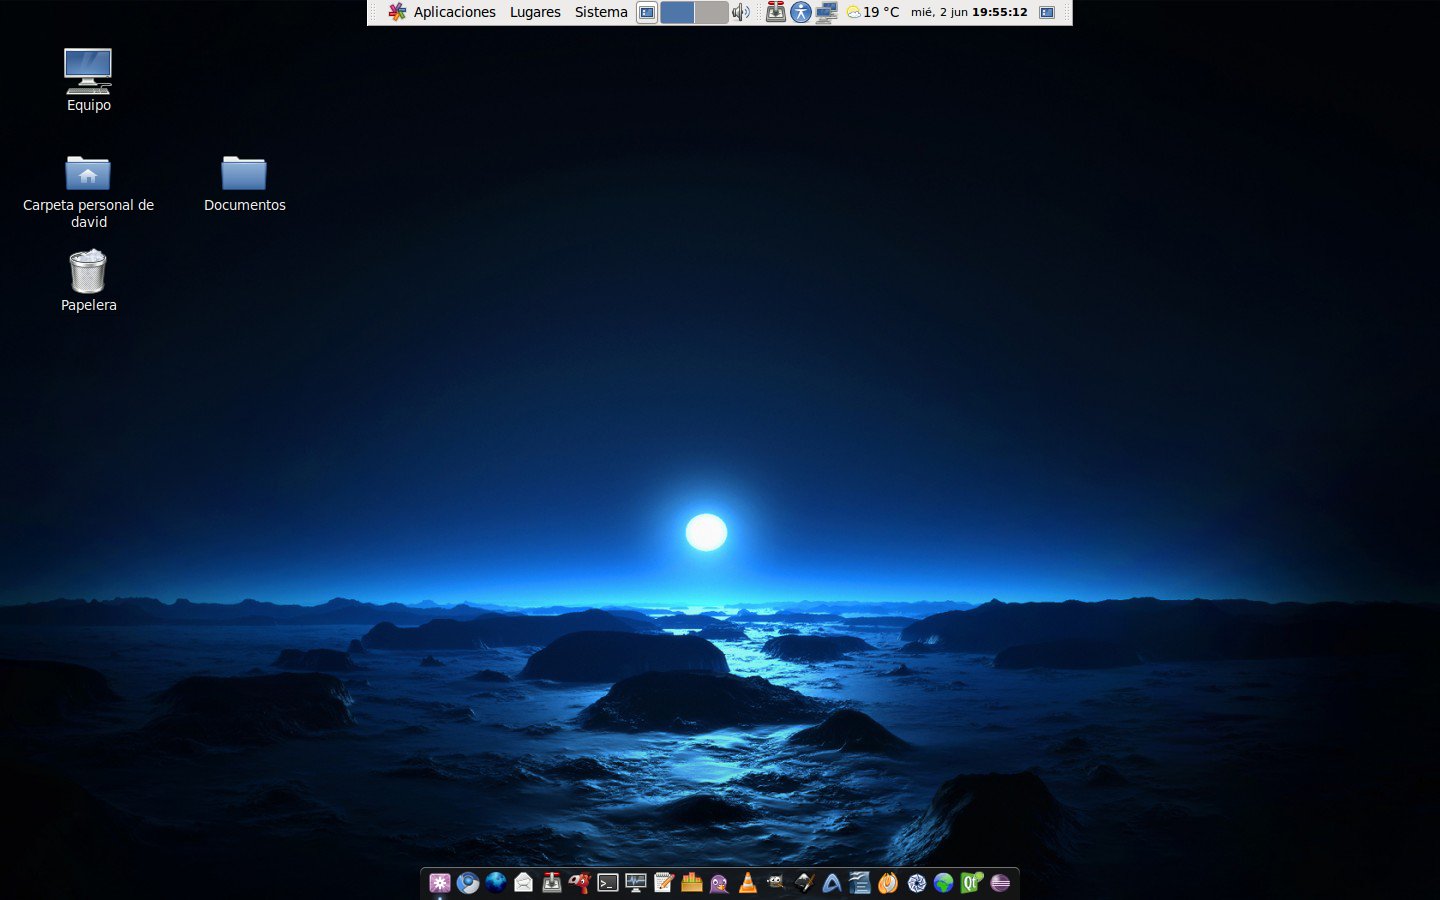1440x900 pixels.
Task: Select the Documentos folder
Action: [x=244, y=174]
